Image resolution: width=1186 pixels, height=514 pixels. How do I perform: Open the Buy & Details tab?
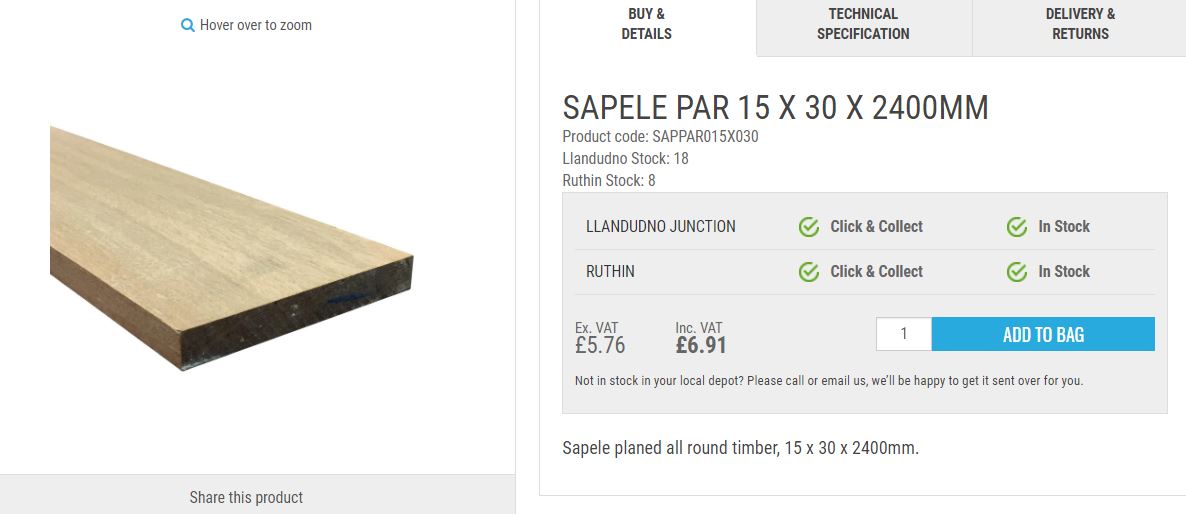click(647, 24)
